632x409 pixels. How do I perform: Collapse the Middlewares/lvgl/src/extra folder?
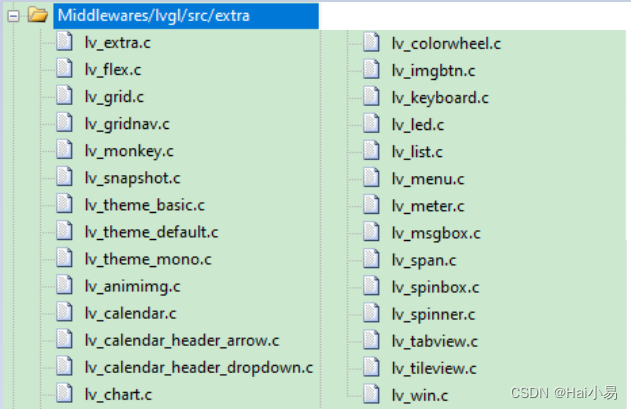point(13,16)
